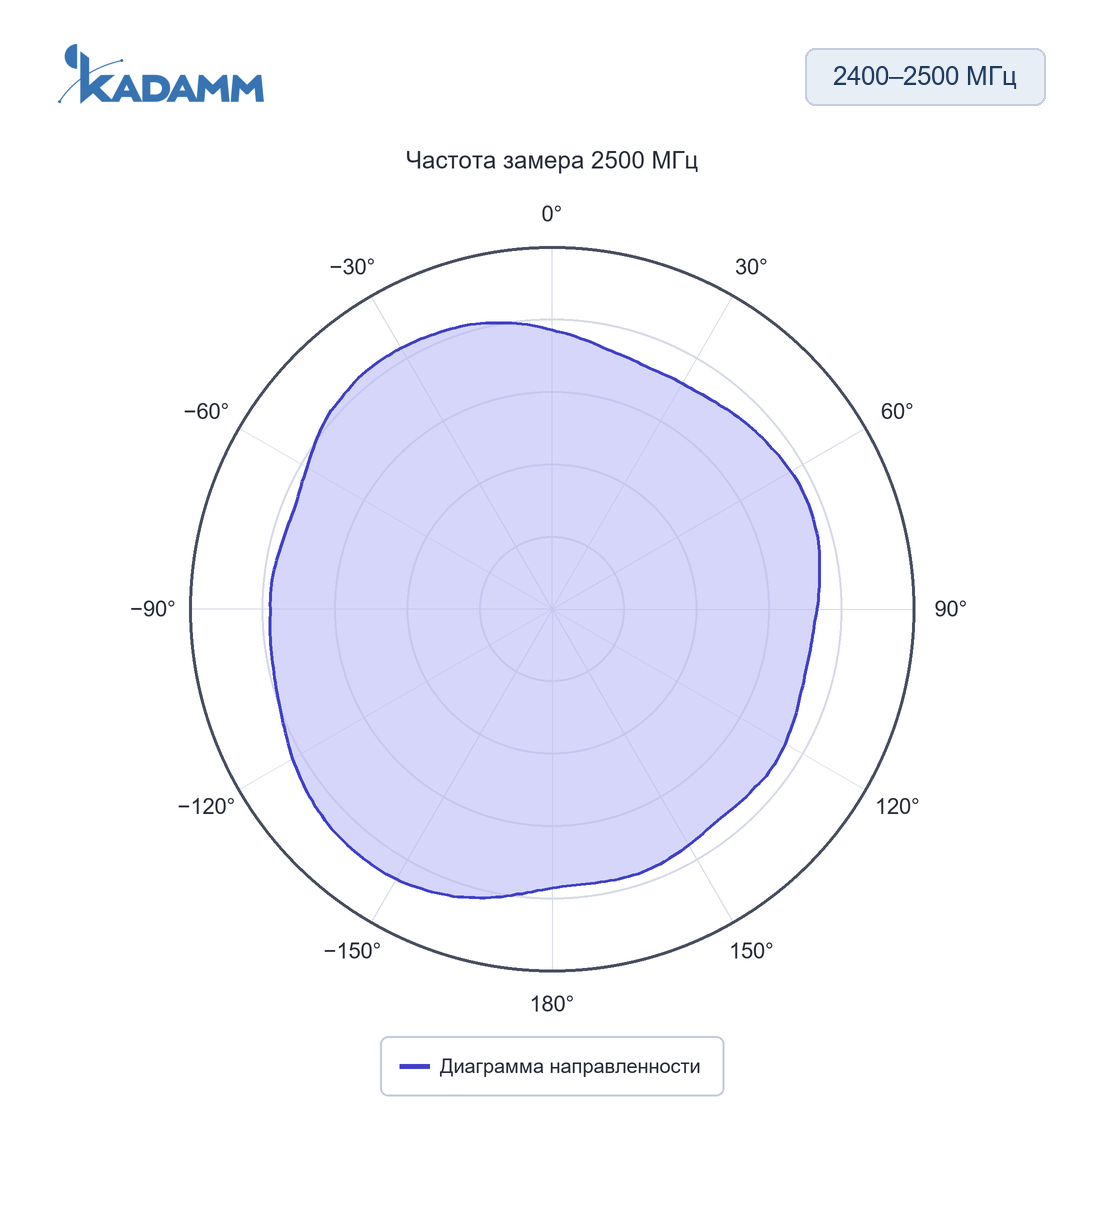Click the 150° angle label
This screenshot has width=1104, height=1211.
[x=751, y=951]
